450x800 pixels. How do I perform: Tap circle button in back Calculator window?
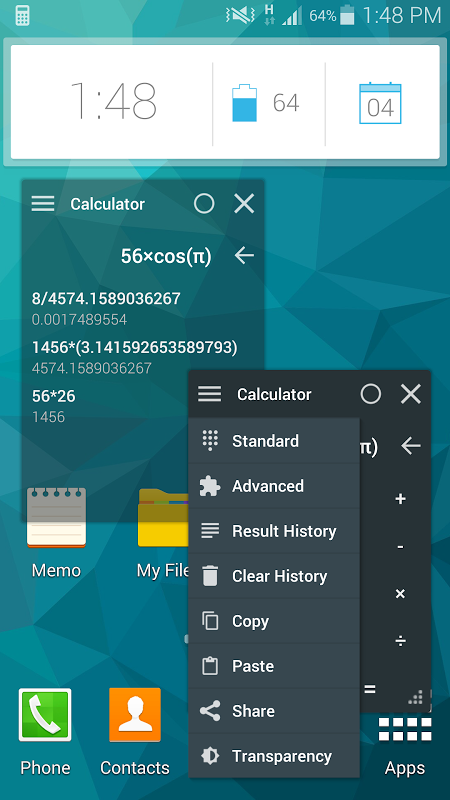pos(204,204)
